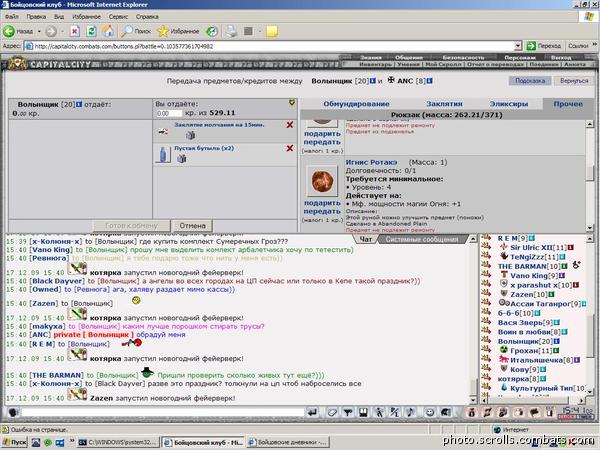The height and width of the screenshot is (450, 600).
Task: Clear chat with eraser icon
Action: 332,412
